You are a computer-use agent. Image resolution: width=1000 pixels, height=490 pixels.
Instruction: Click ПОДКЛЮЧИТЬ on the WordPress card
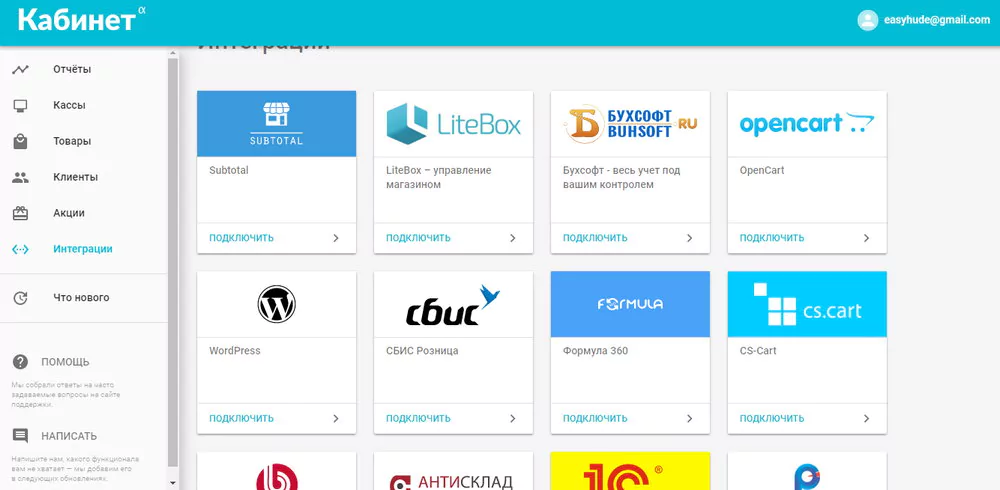[x=241, y=419]
